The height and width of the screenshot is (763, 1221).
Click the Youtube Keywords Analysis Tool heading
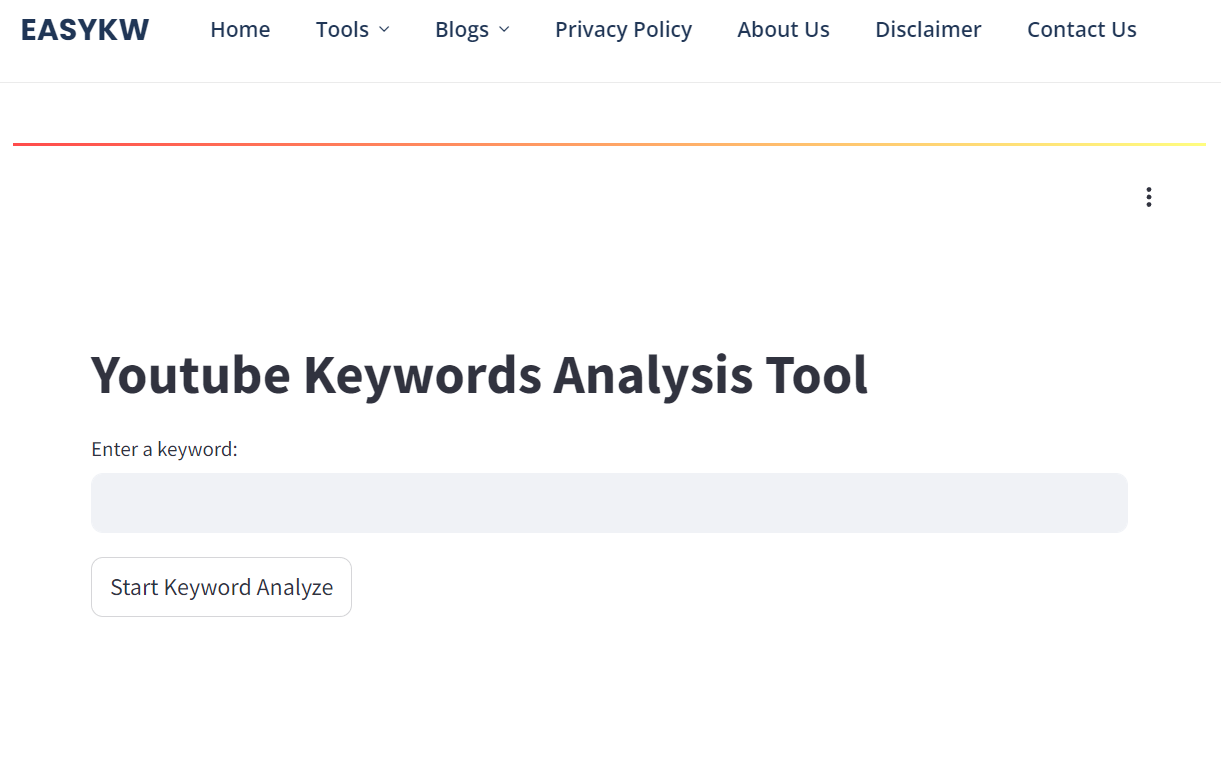pos(479,375)
